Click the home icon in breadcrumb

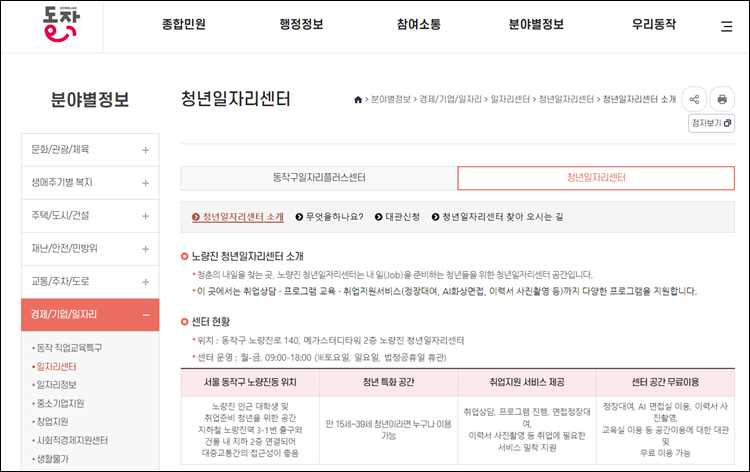[358, 99]
